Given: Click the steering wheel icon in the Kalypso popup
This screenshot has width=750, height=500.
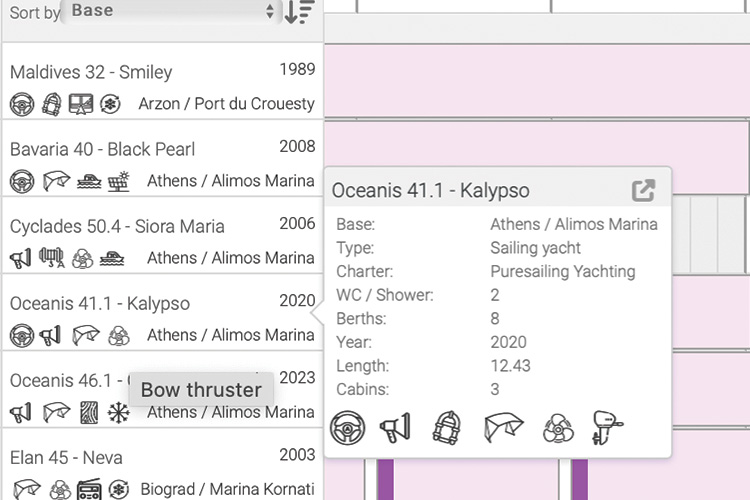Looking at the screenshot, I should (x=348, y=428).
